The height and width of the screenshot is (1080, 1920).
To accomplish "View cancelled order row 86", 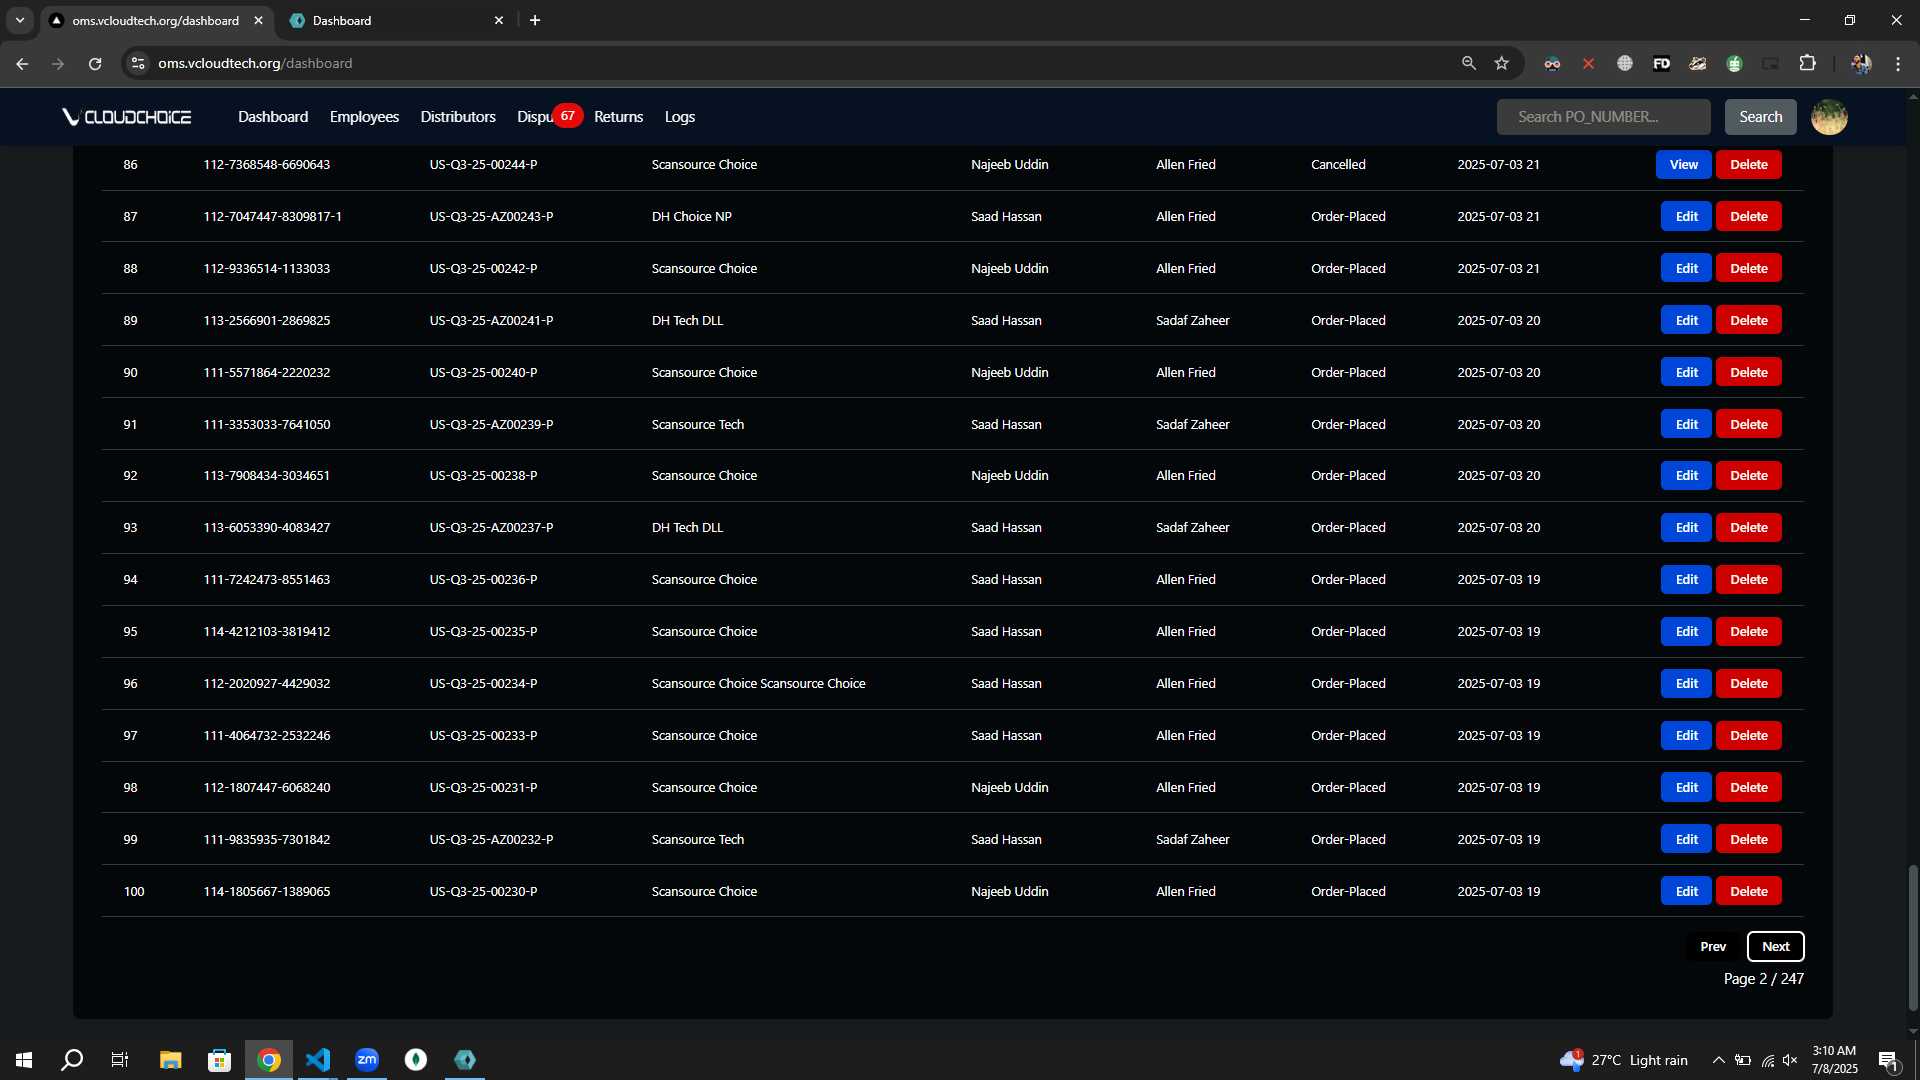I will coord(1683,164).
